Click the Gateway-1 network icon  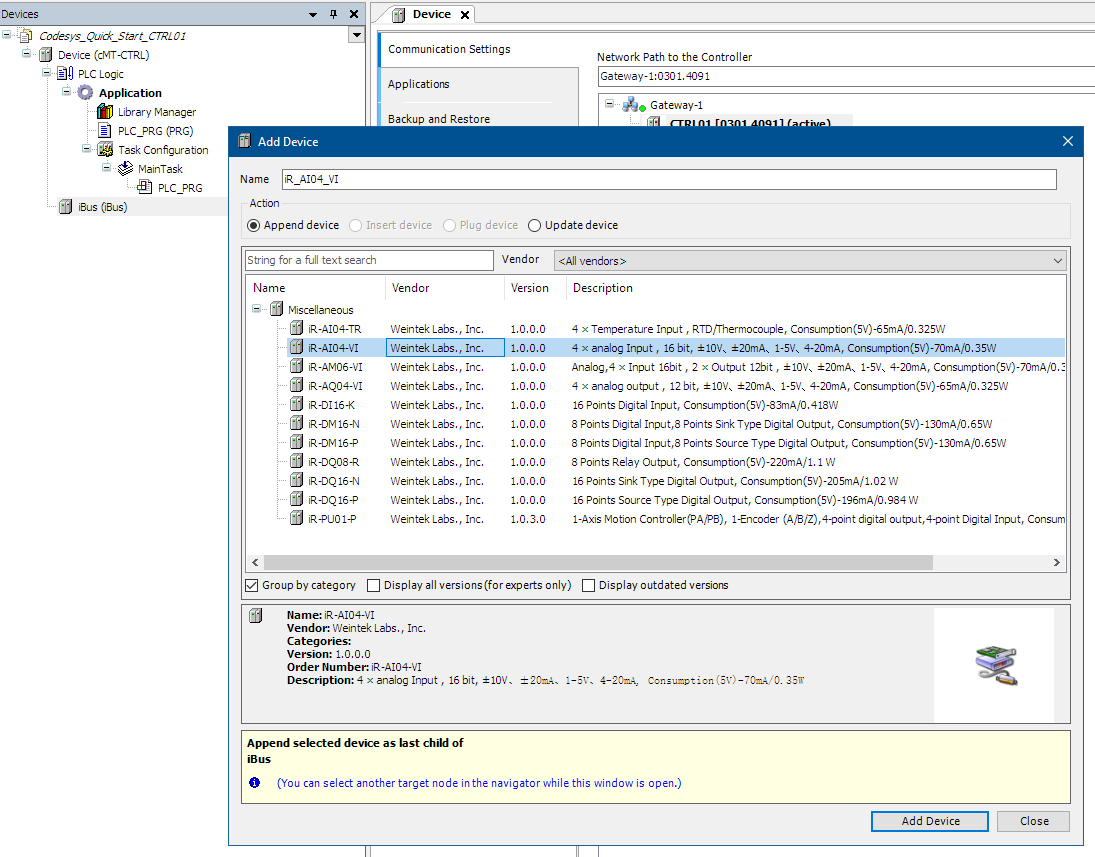click(x=633, y=105)
